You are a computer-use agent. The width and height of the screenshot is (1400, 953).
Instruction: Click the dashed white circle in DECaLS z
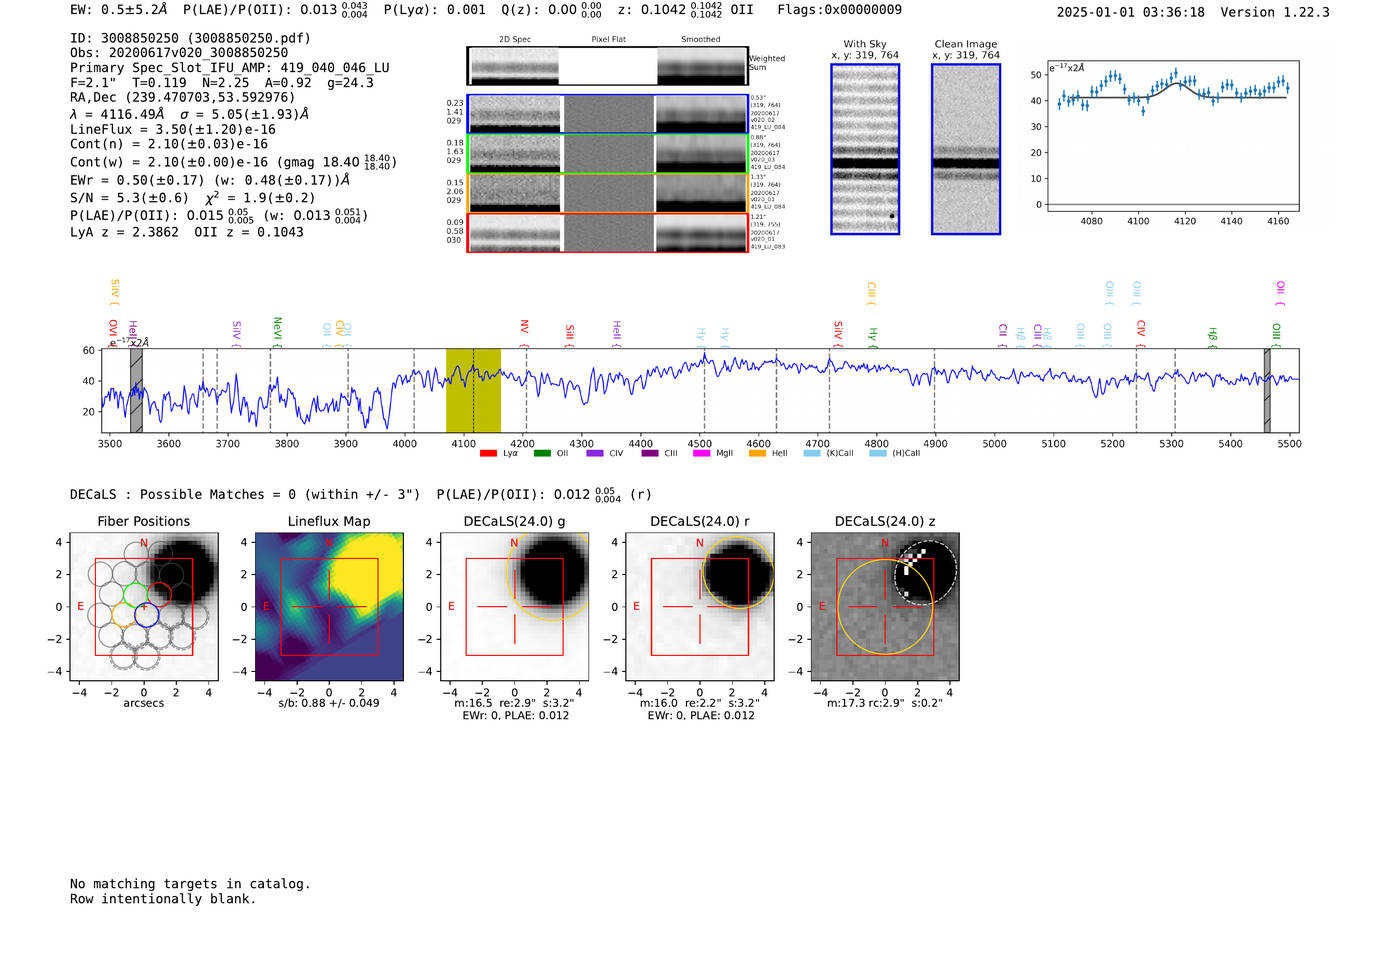(x=925, y=572)
